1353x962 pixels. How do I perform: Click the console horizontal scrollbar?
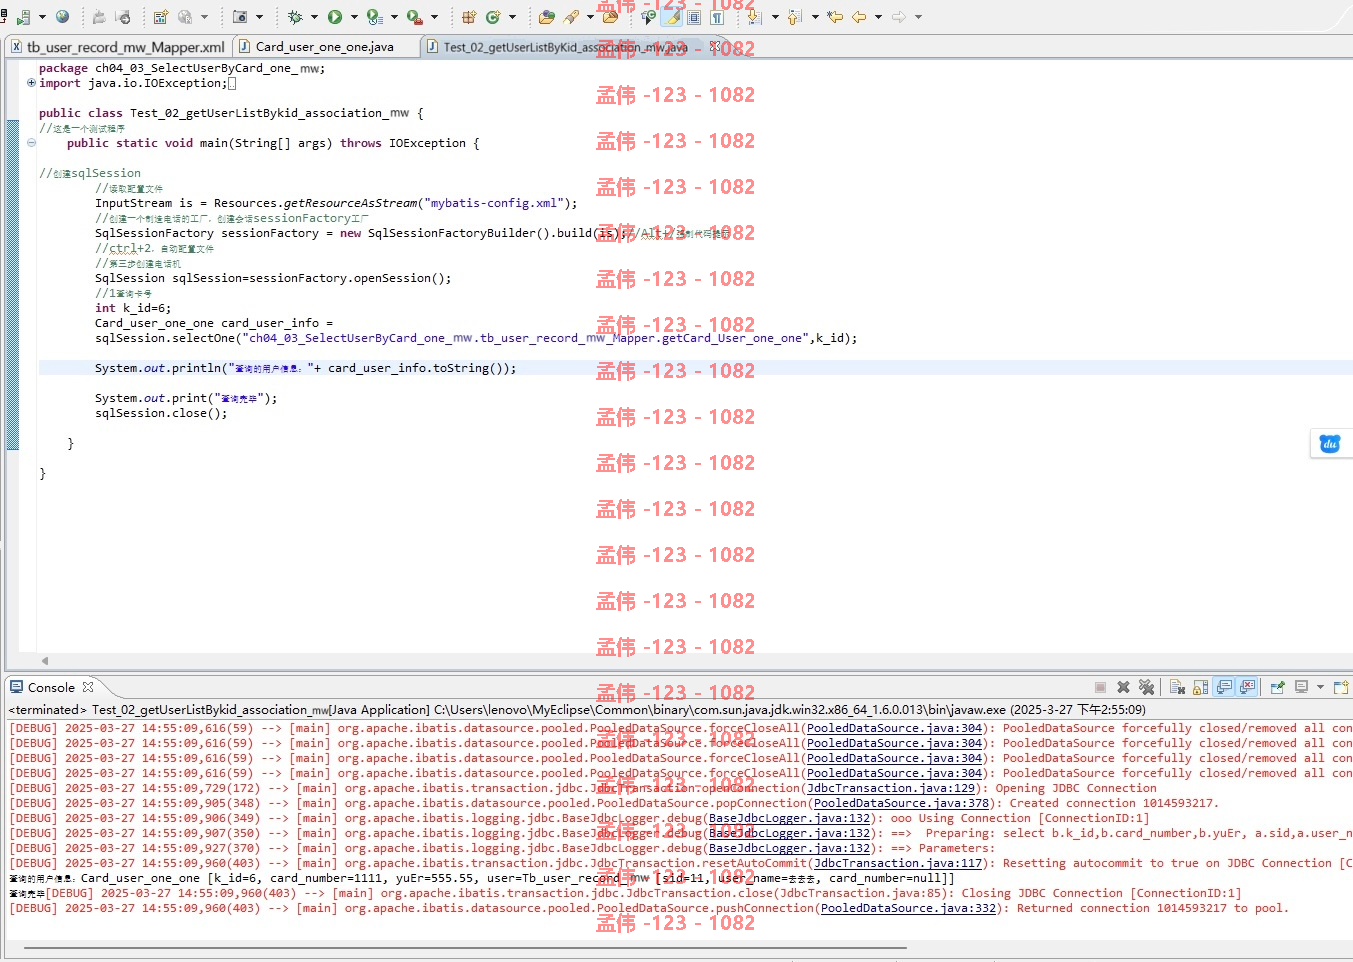(465, 947)
